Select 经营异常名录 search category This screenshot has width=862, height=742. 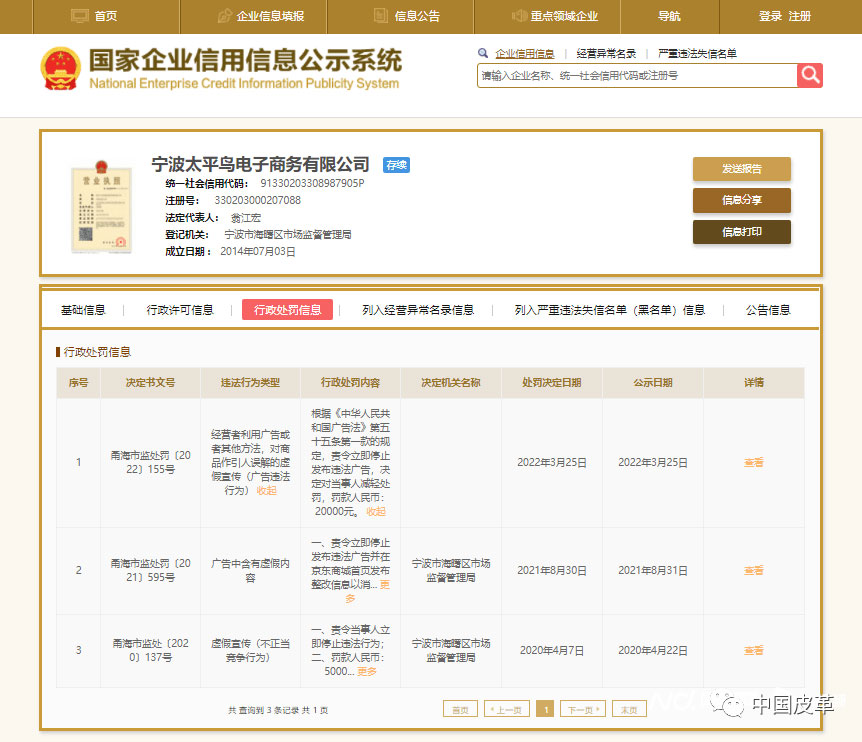point(606,54)
